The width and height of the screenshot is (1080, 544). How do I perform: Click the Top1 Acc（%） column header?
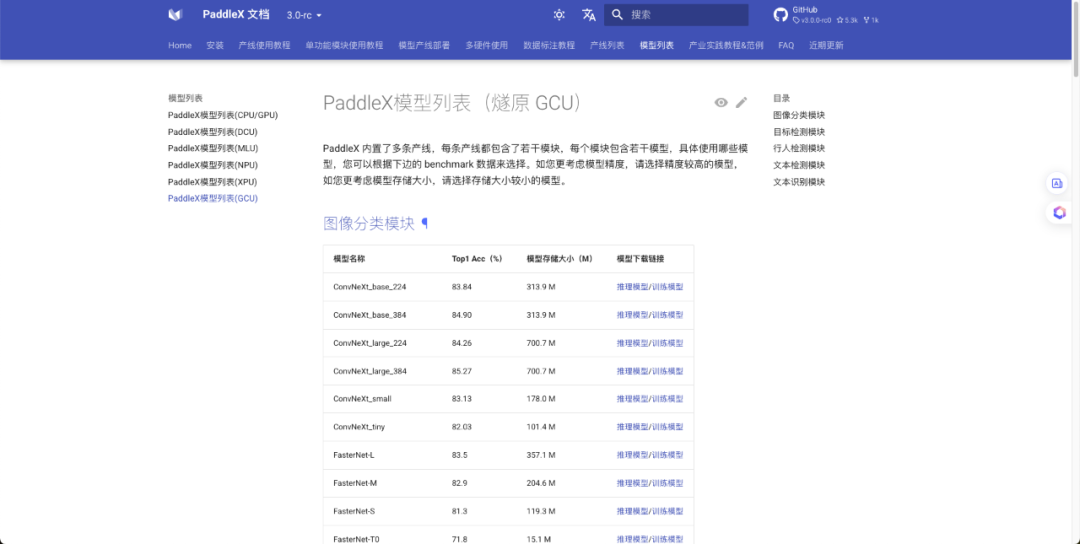click(x=477, y=259)
